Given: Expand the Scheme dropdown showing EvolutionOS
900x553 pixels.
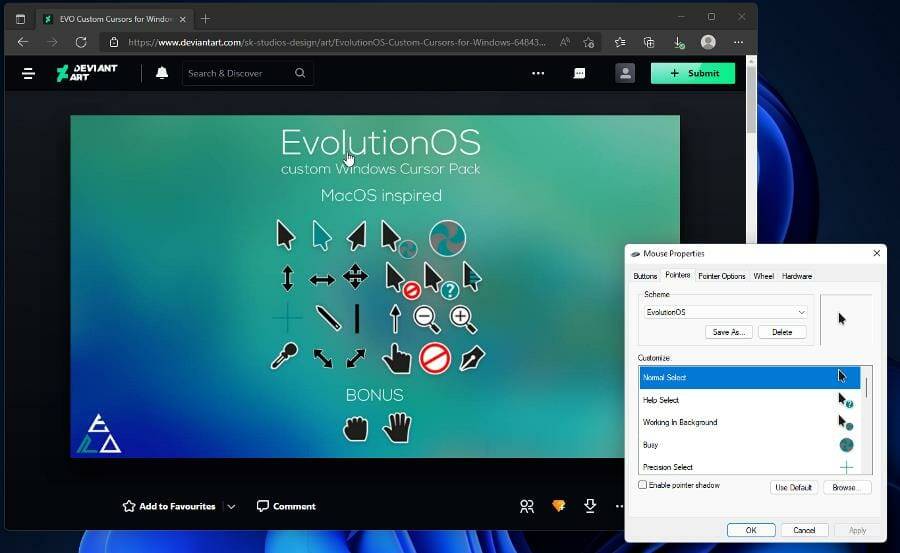Looking at the screenshot, I should click(726, 312).
